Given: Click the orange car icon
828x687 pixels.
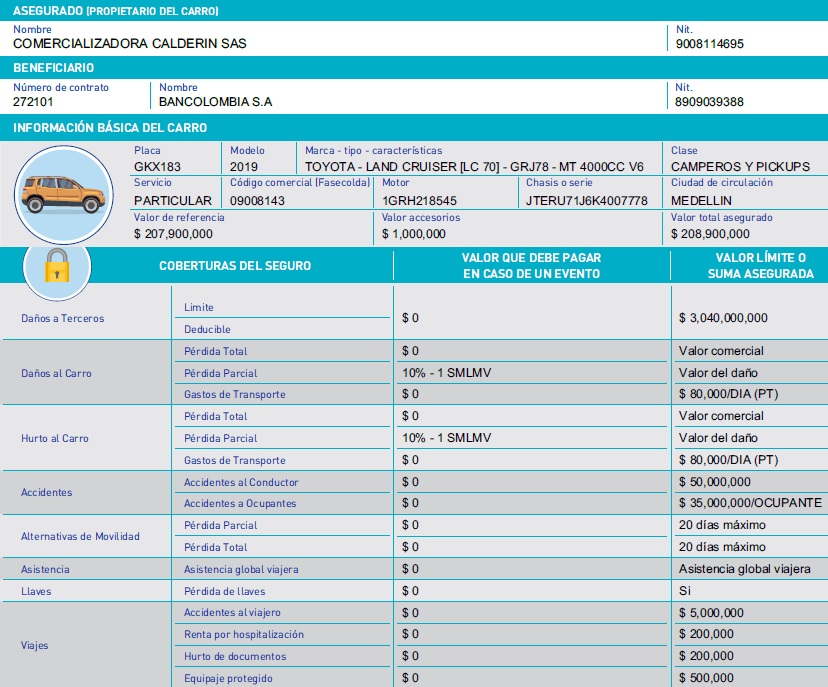Looking at the screenshot, I should tap(65, 194).
